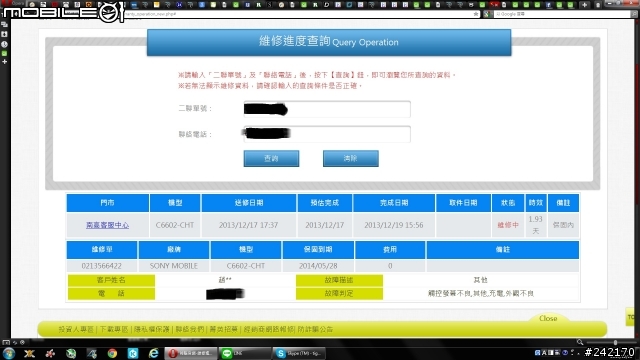Click the 送修日期 column header

[249, 203]
